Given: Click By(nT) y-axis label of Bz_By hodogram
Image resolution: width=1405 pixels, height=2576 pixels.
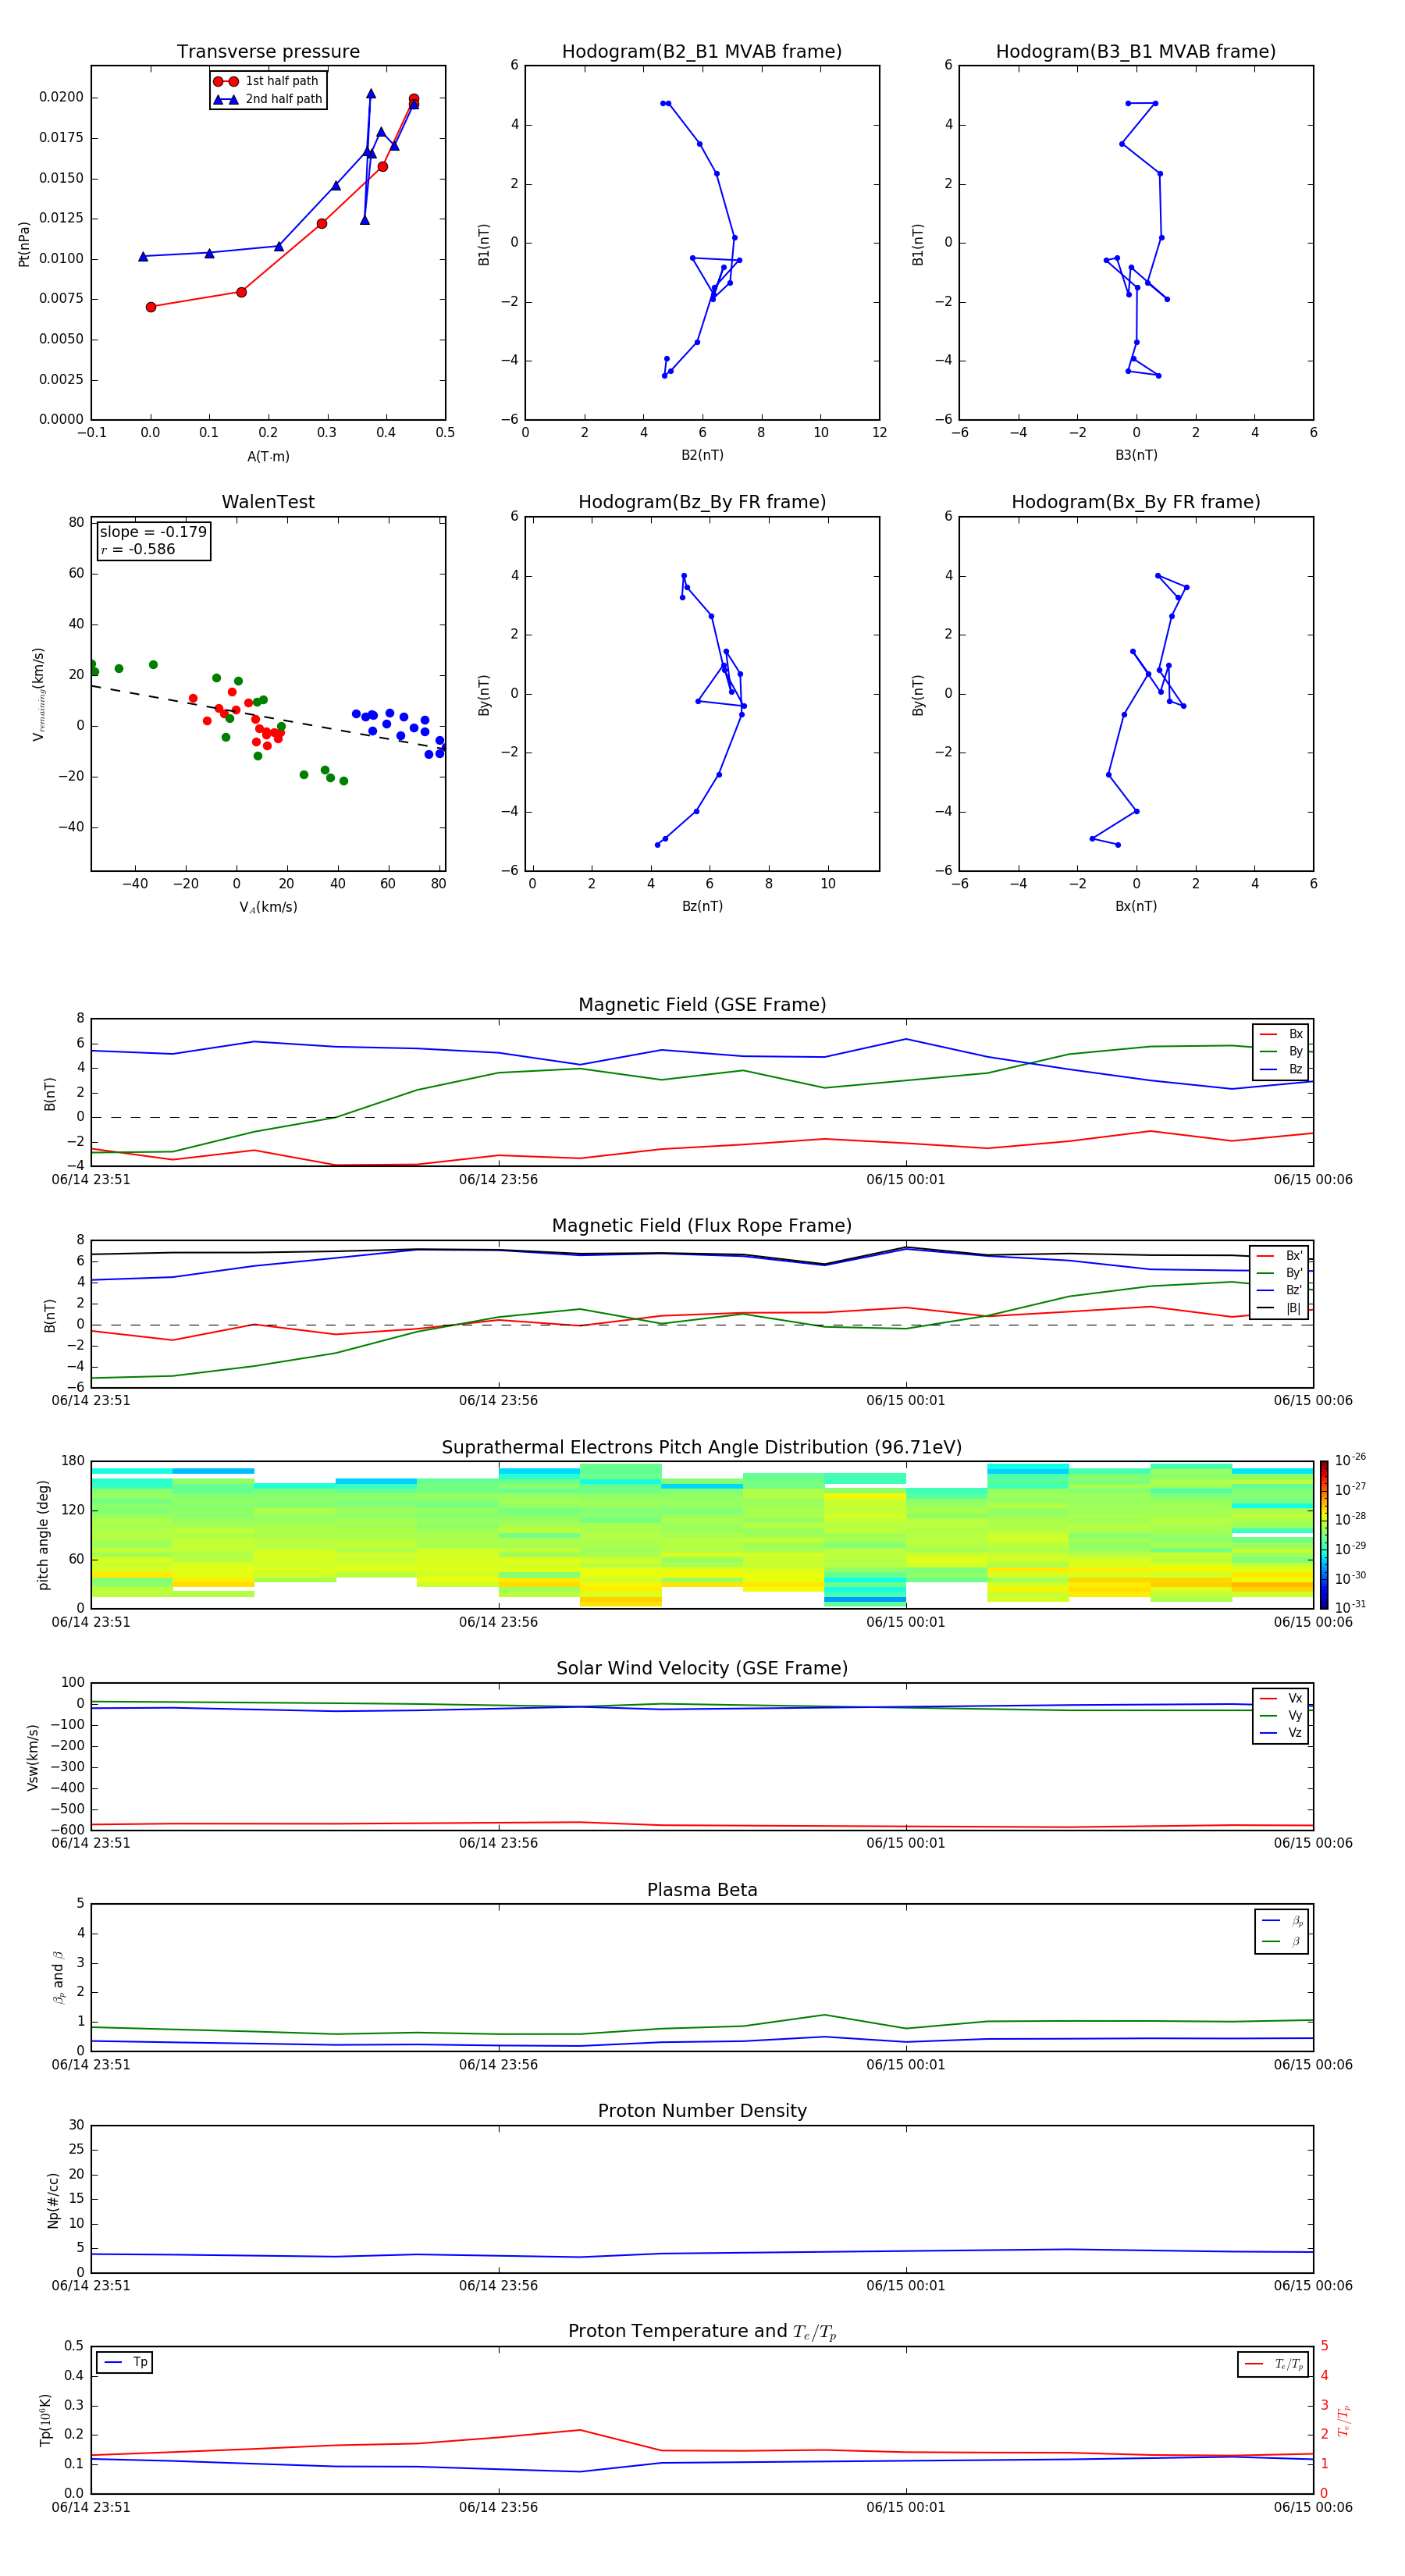Looking at the screenshot, I should 484,695.
